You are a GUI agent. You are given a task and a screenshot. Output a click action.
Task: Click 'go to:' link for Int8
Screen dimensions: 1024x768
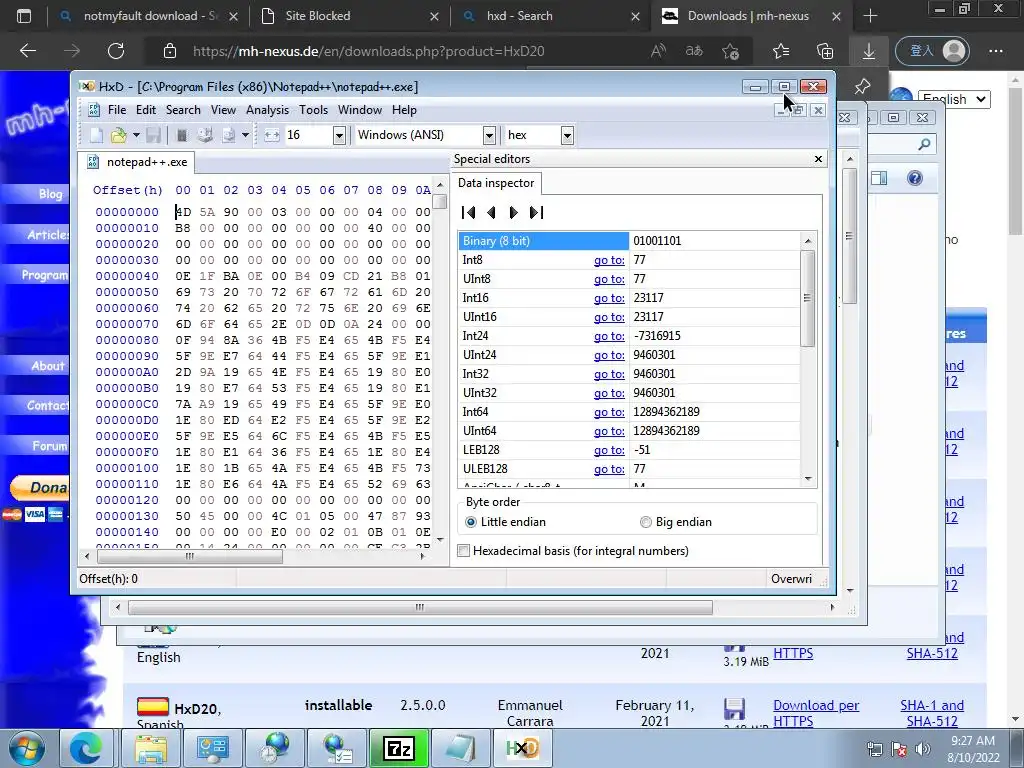tap(609, 260)
